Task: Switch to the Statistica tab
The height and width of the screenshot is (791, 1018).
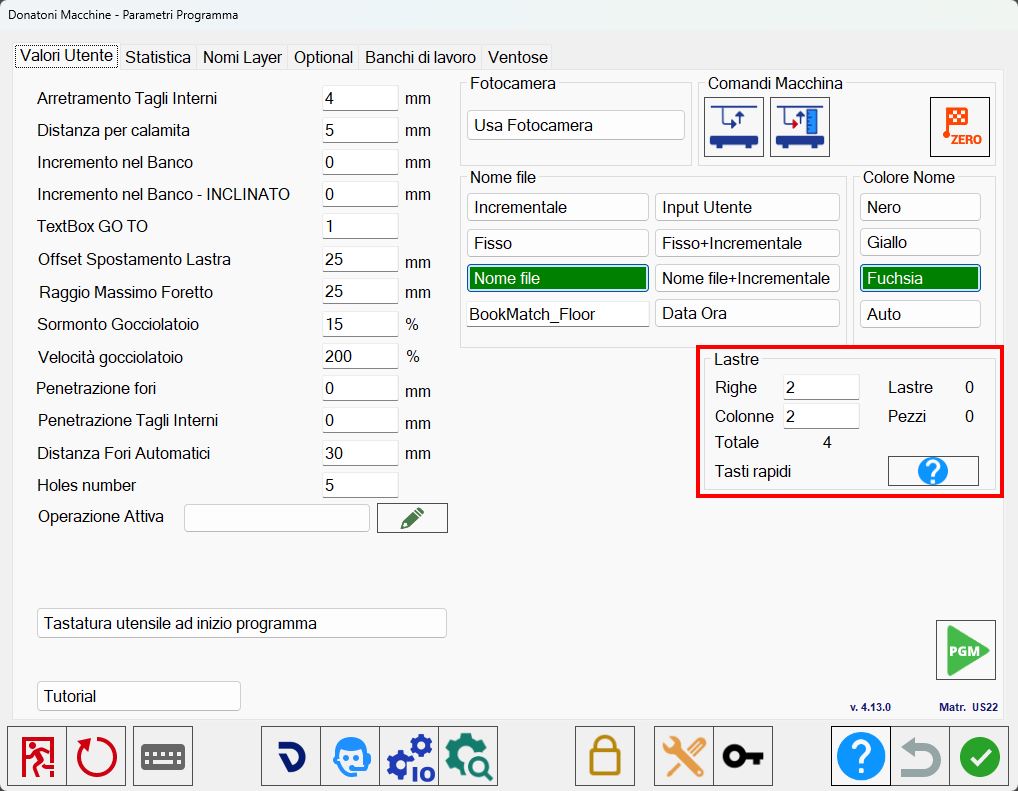Action: coord(158,57)
